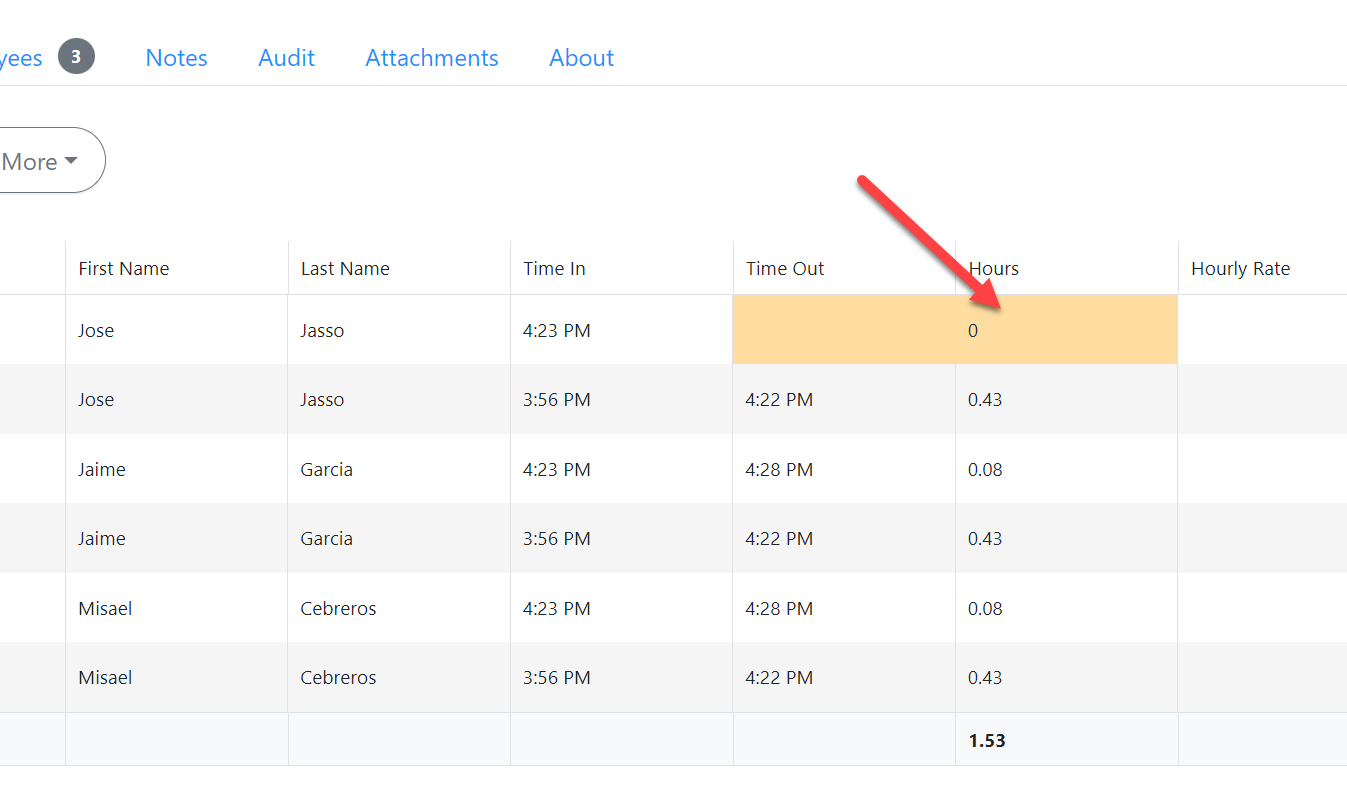The height and width of the screenshot is (807, 1347).
Task: Select Jaime's first name in 0.08 hours row
Action: tap(102, 469)
